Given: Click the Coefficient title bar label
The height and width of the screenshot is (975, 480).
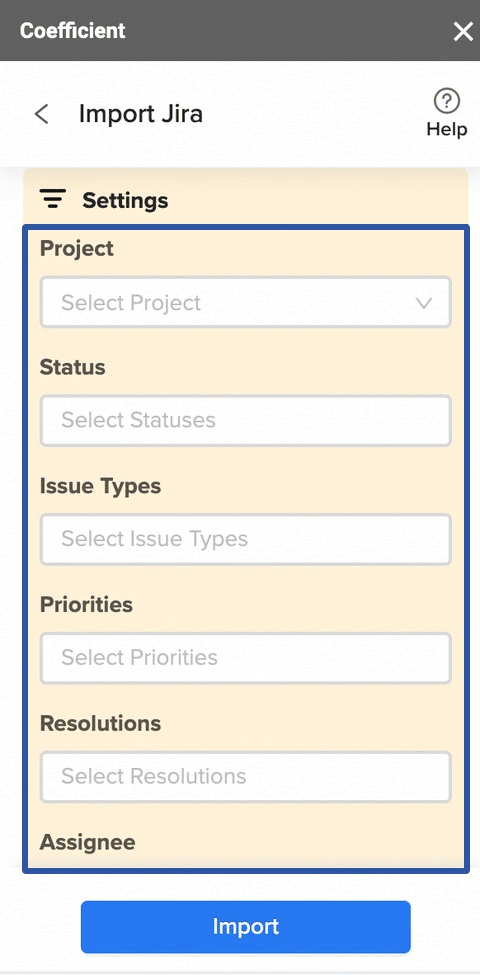Looking at the screenshot, I should click(x=73, y=30).
